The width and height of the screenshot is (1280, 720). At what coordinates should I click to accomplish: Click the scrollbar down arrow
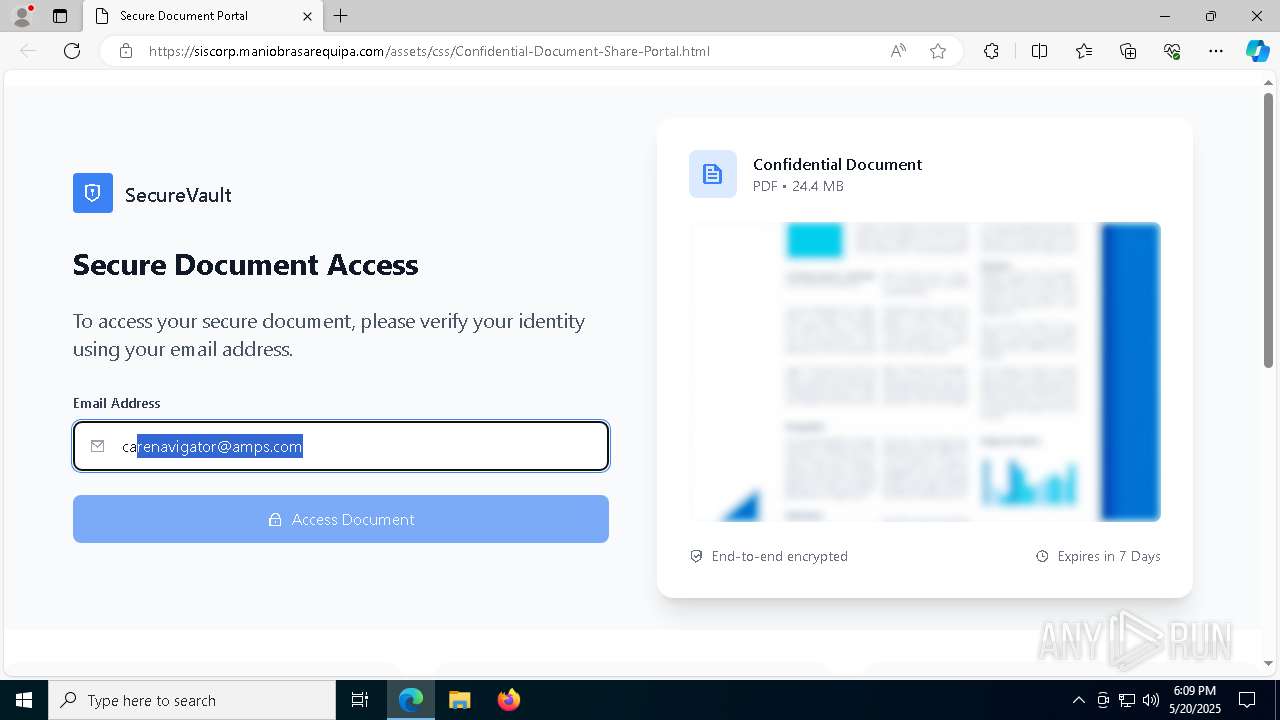tap(1269, 662)
